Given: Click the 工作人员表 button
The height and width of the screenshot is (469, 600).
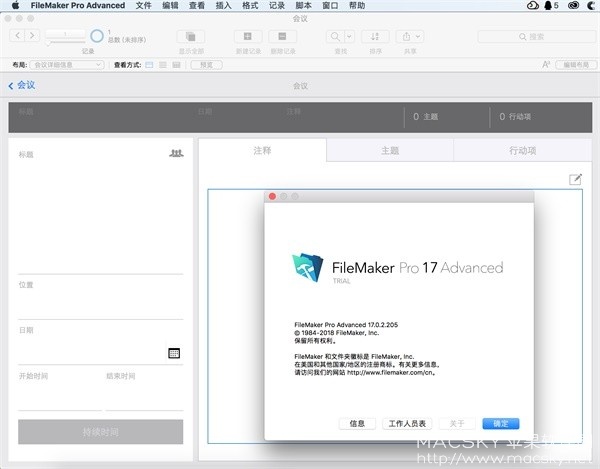Looking at the screenshot, I should coord(407,423).
